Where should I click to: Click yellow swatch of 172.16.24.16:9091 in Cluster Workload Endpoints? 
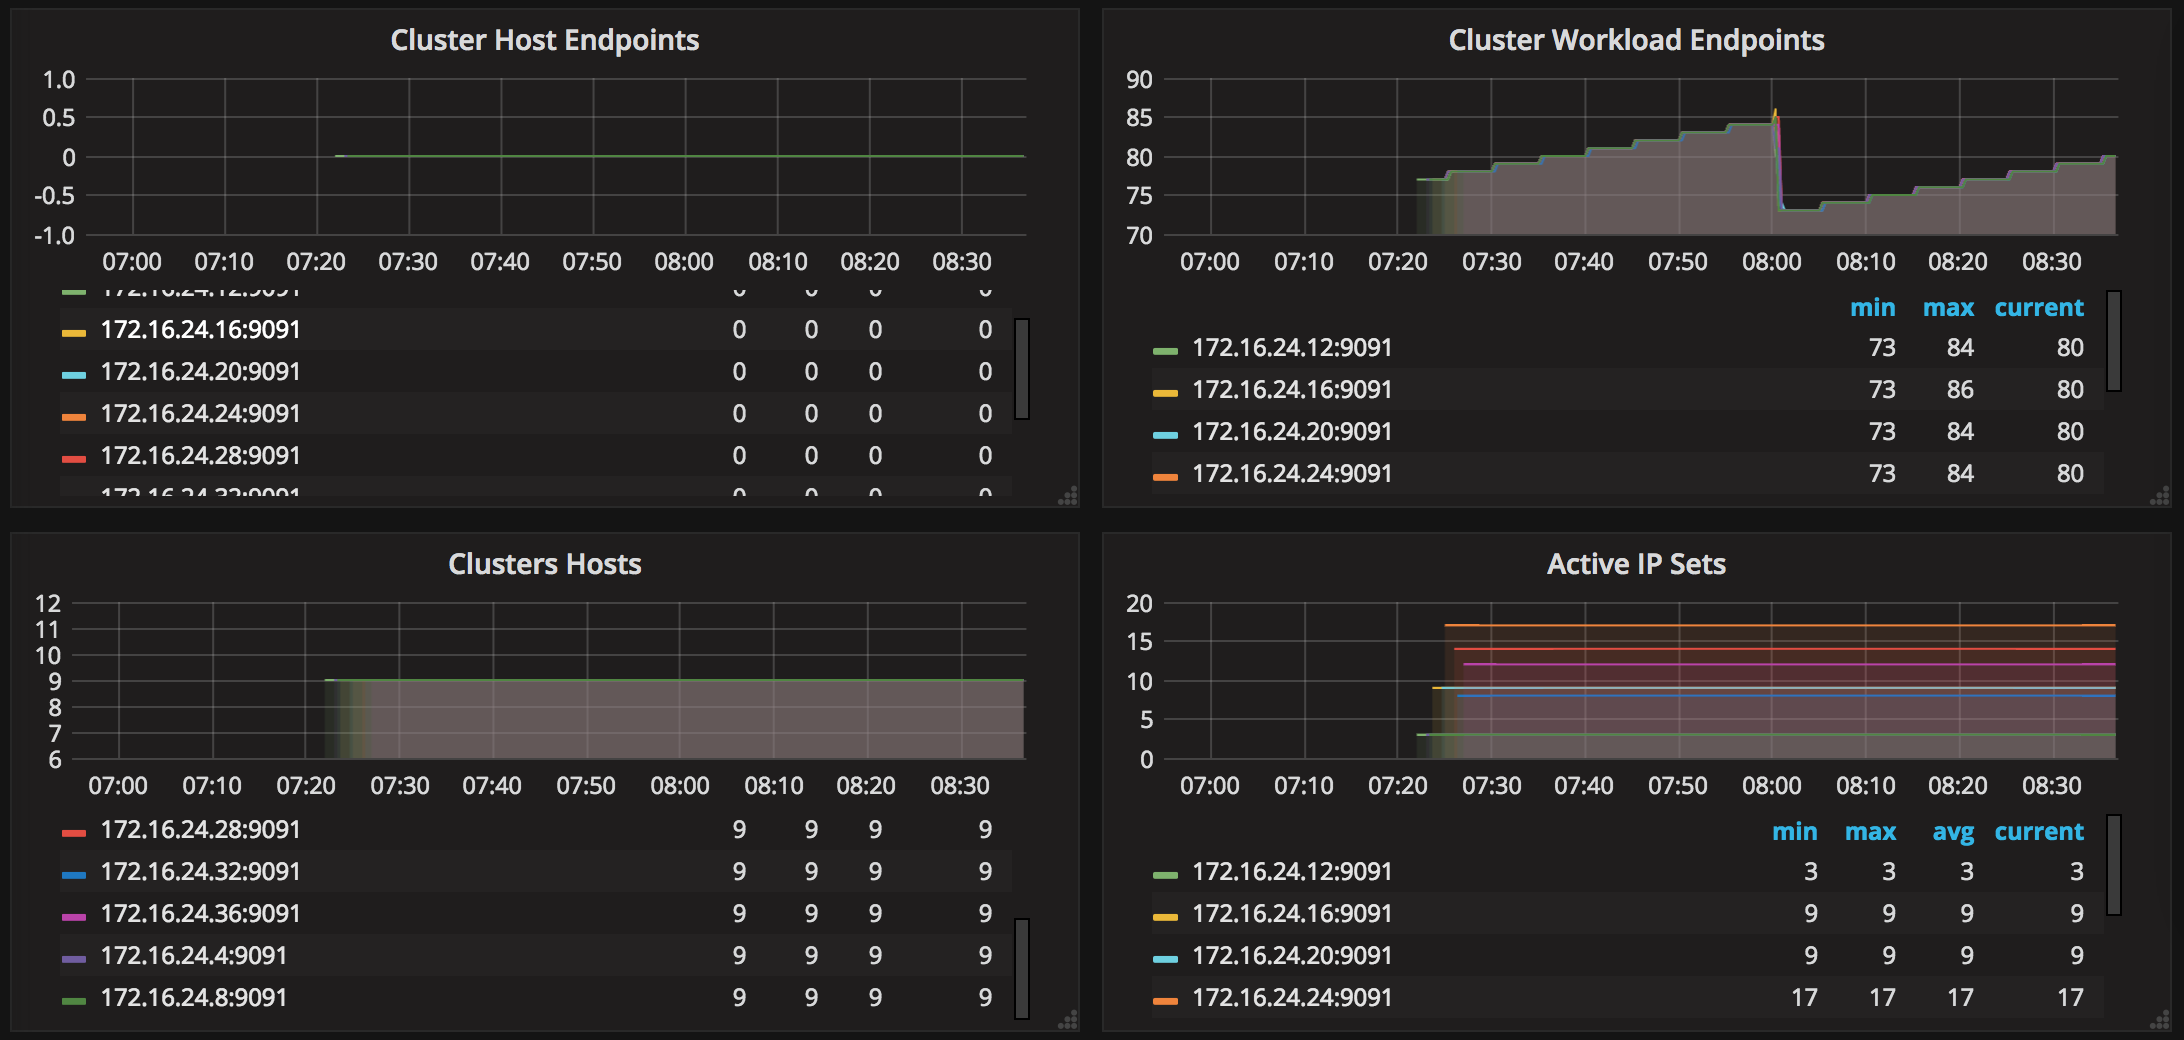1165,393
